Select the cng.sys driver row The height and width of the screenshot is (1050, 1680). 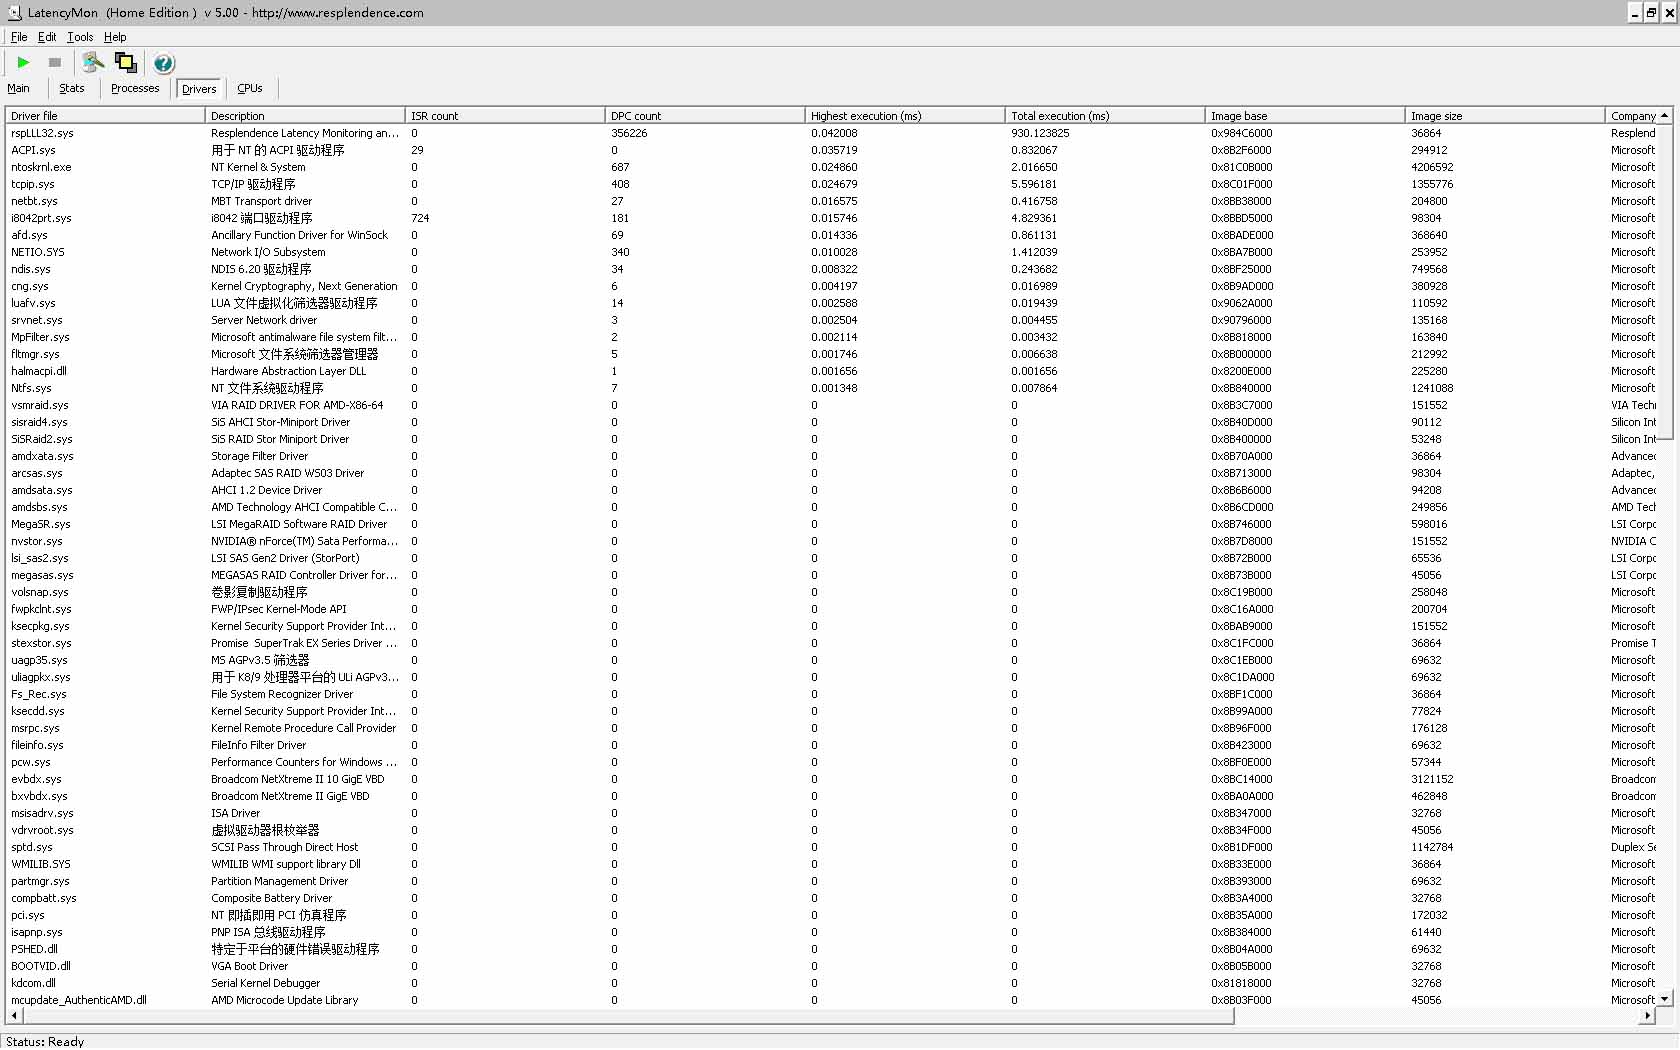tap(831, 286)
